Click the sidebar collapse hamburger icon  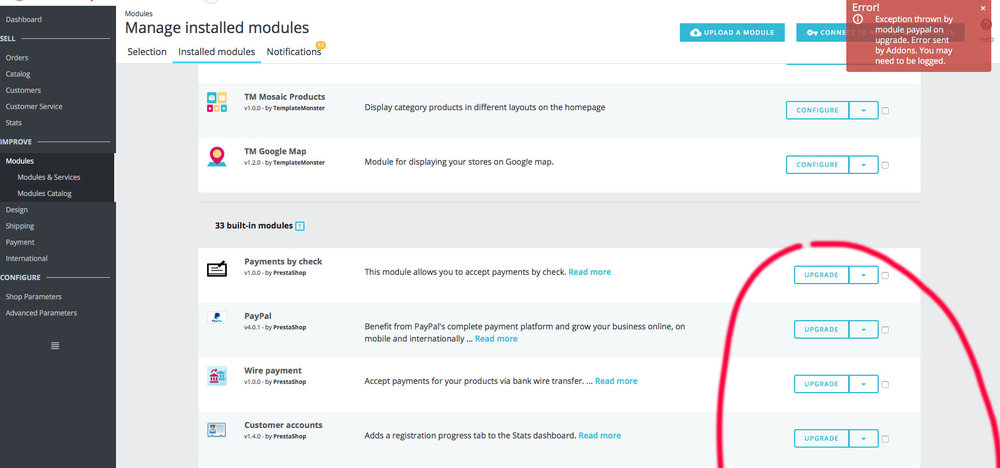[x=55, y=346]
